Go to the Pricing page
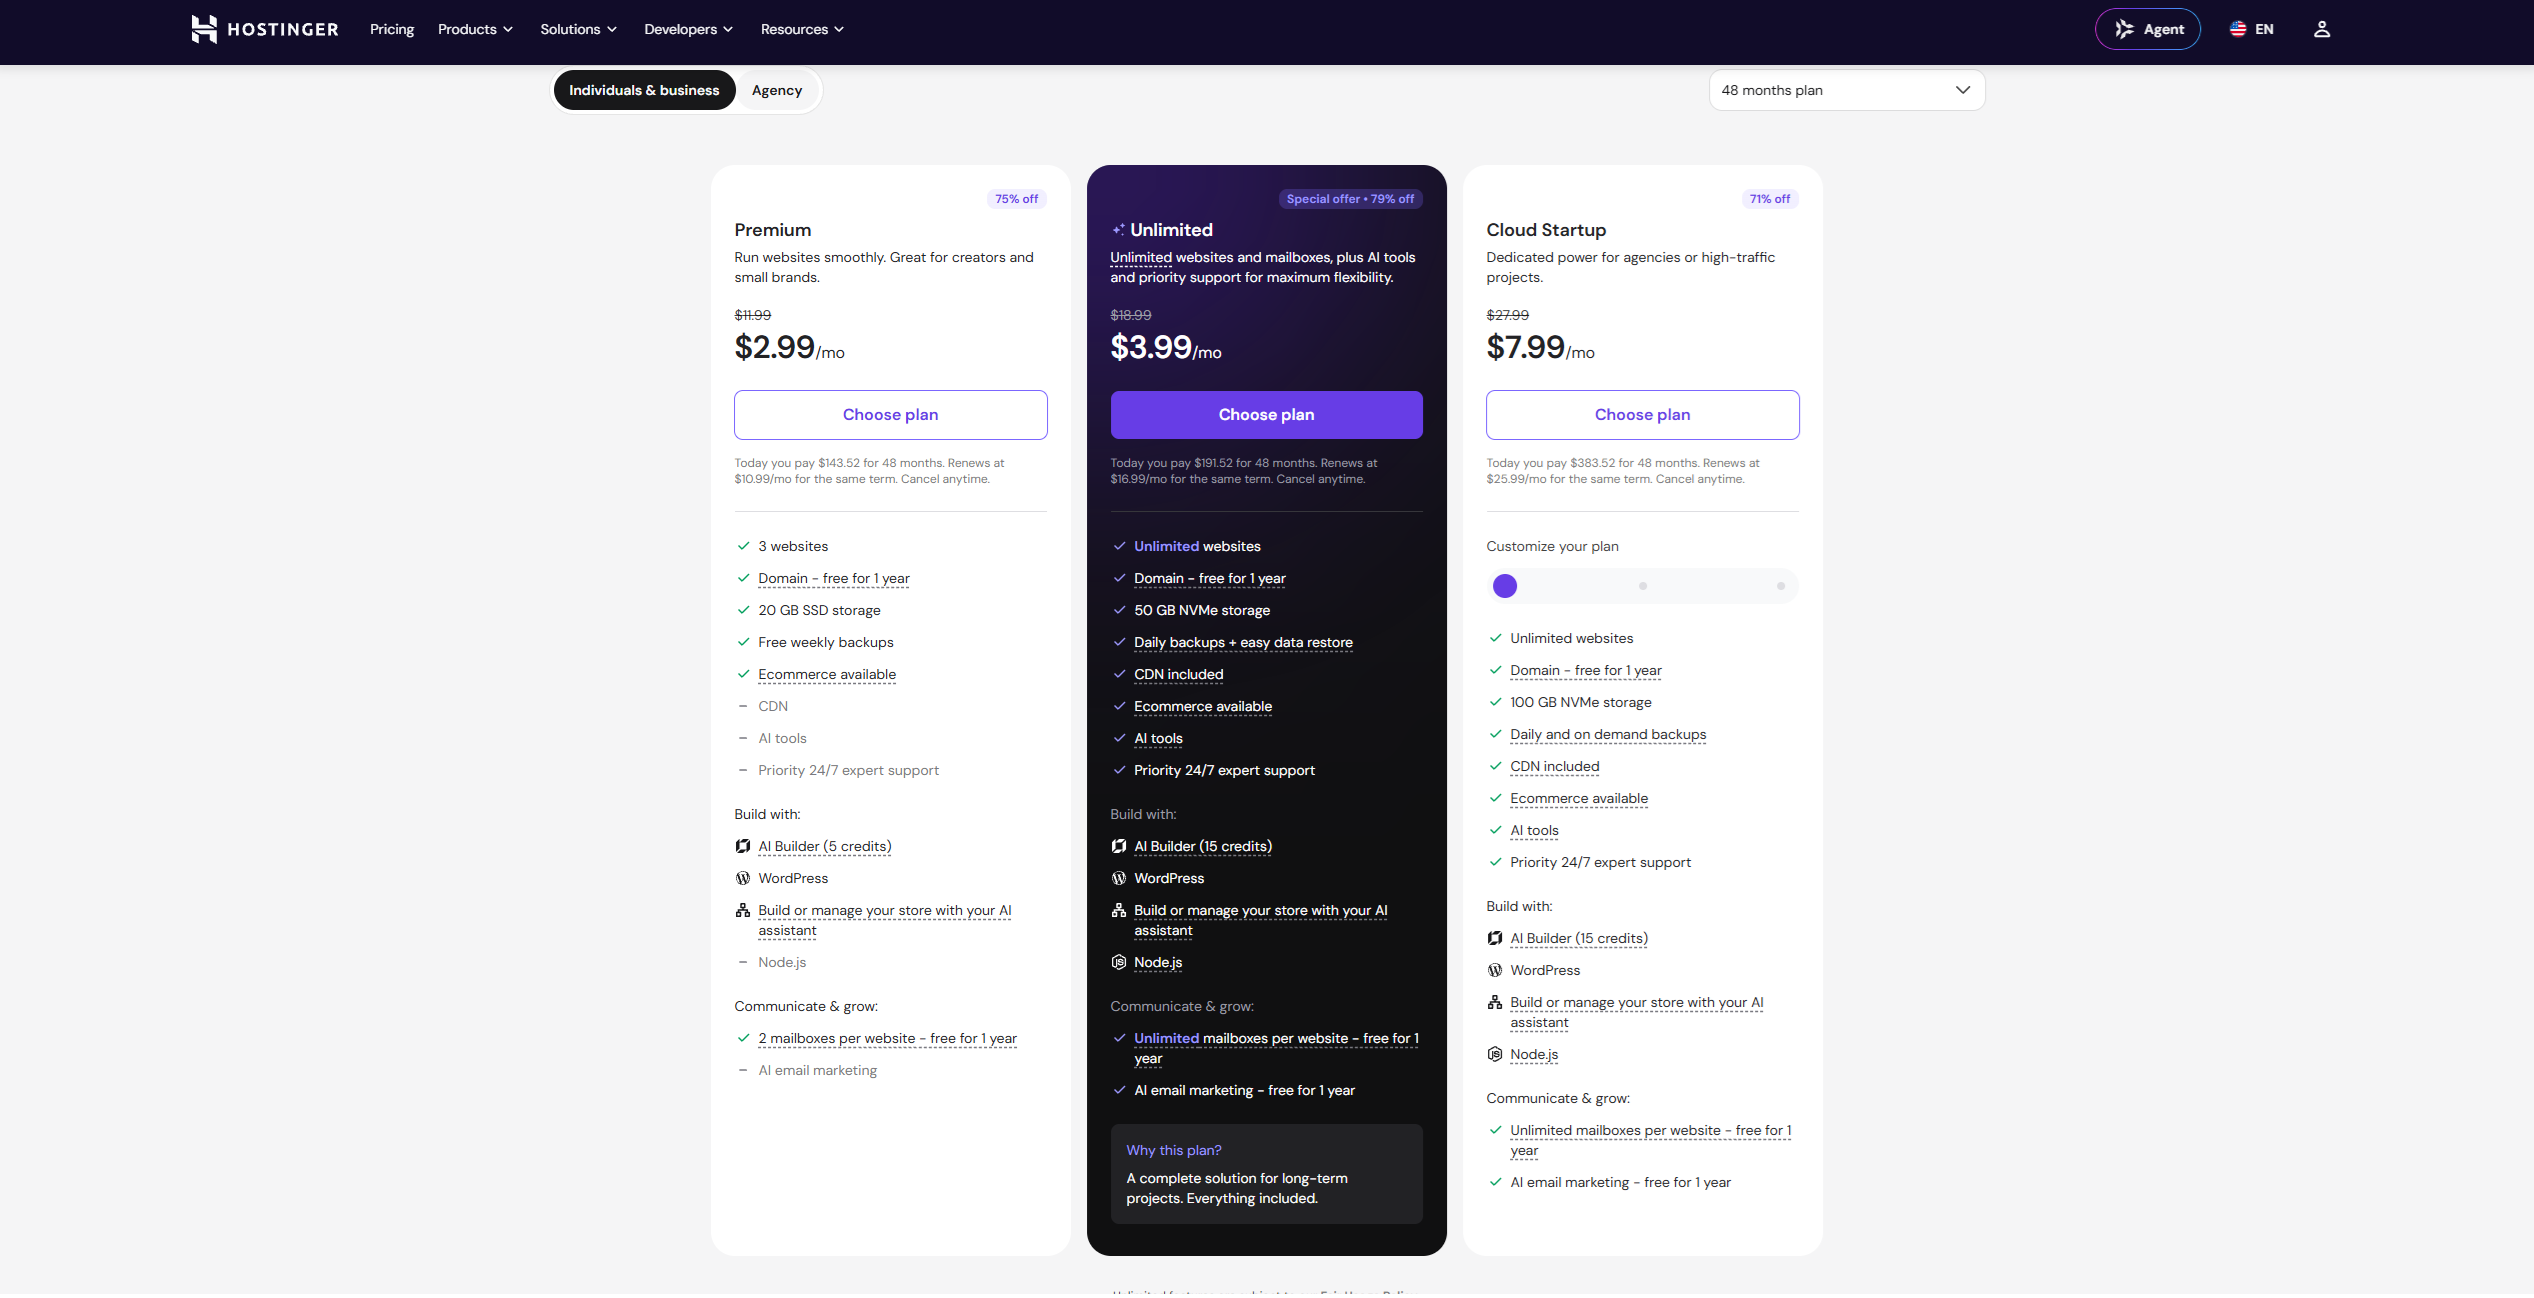 pyautogui.click(x=392, y=29)
